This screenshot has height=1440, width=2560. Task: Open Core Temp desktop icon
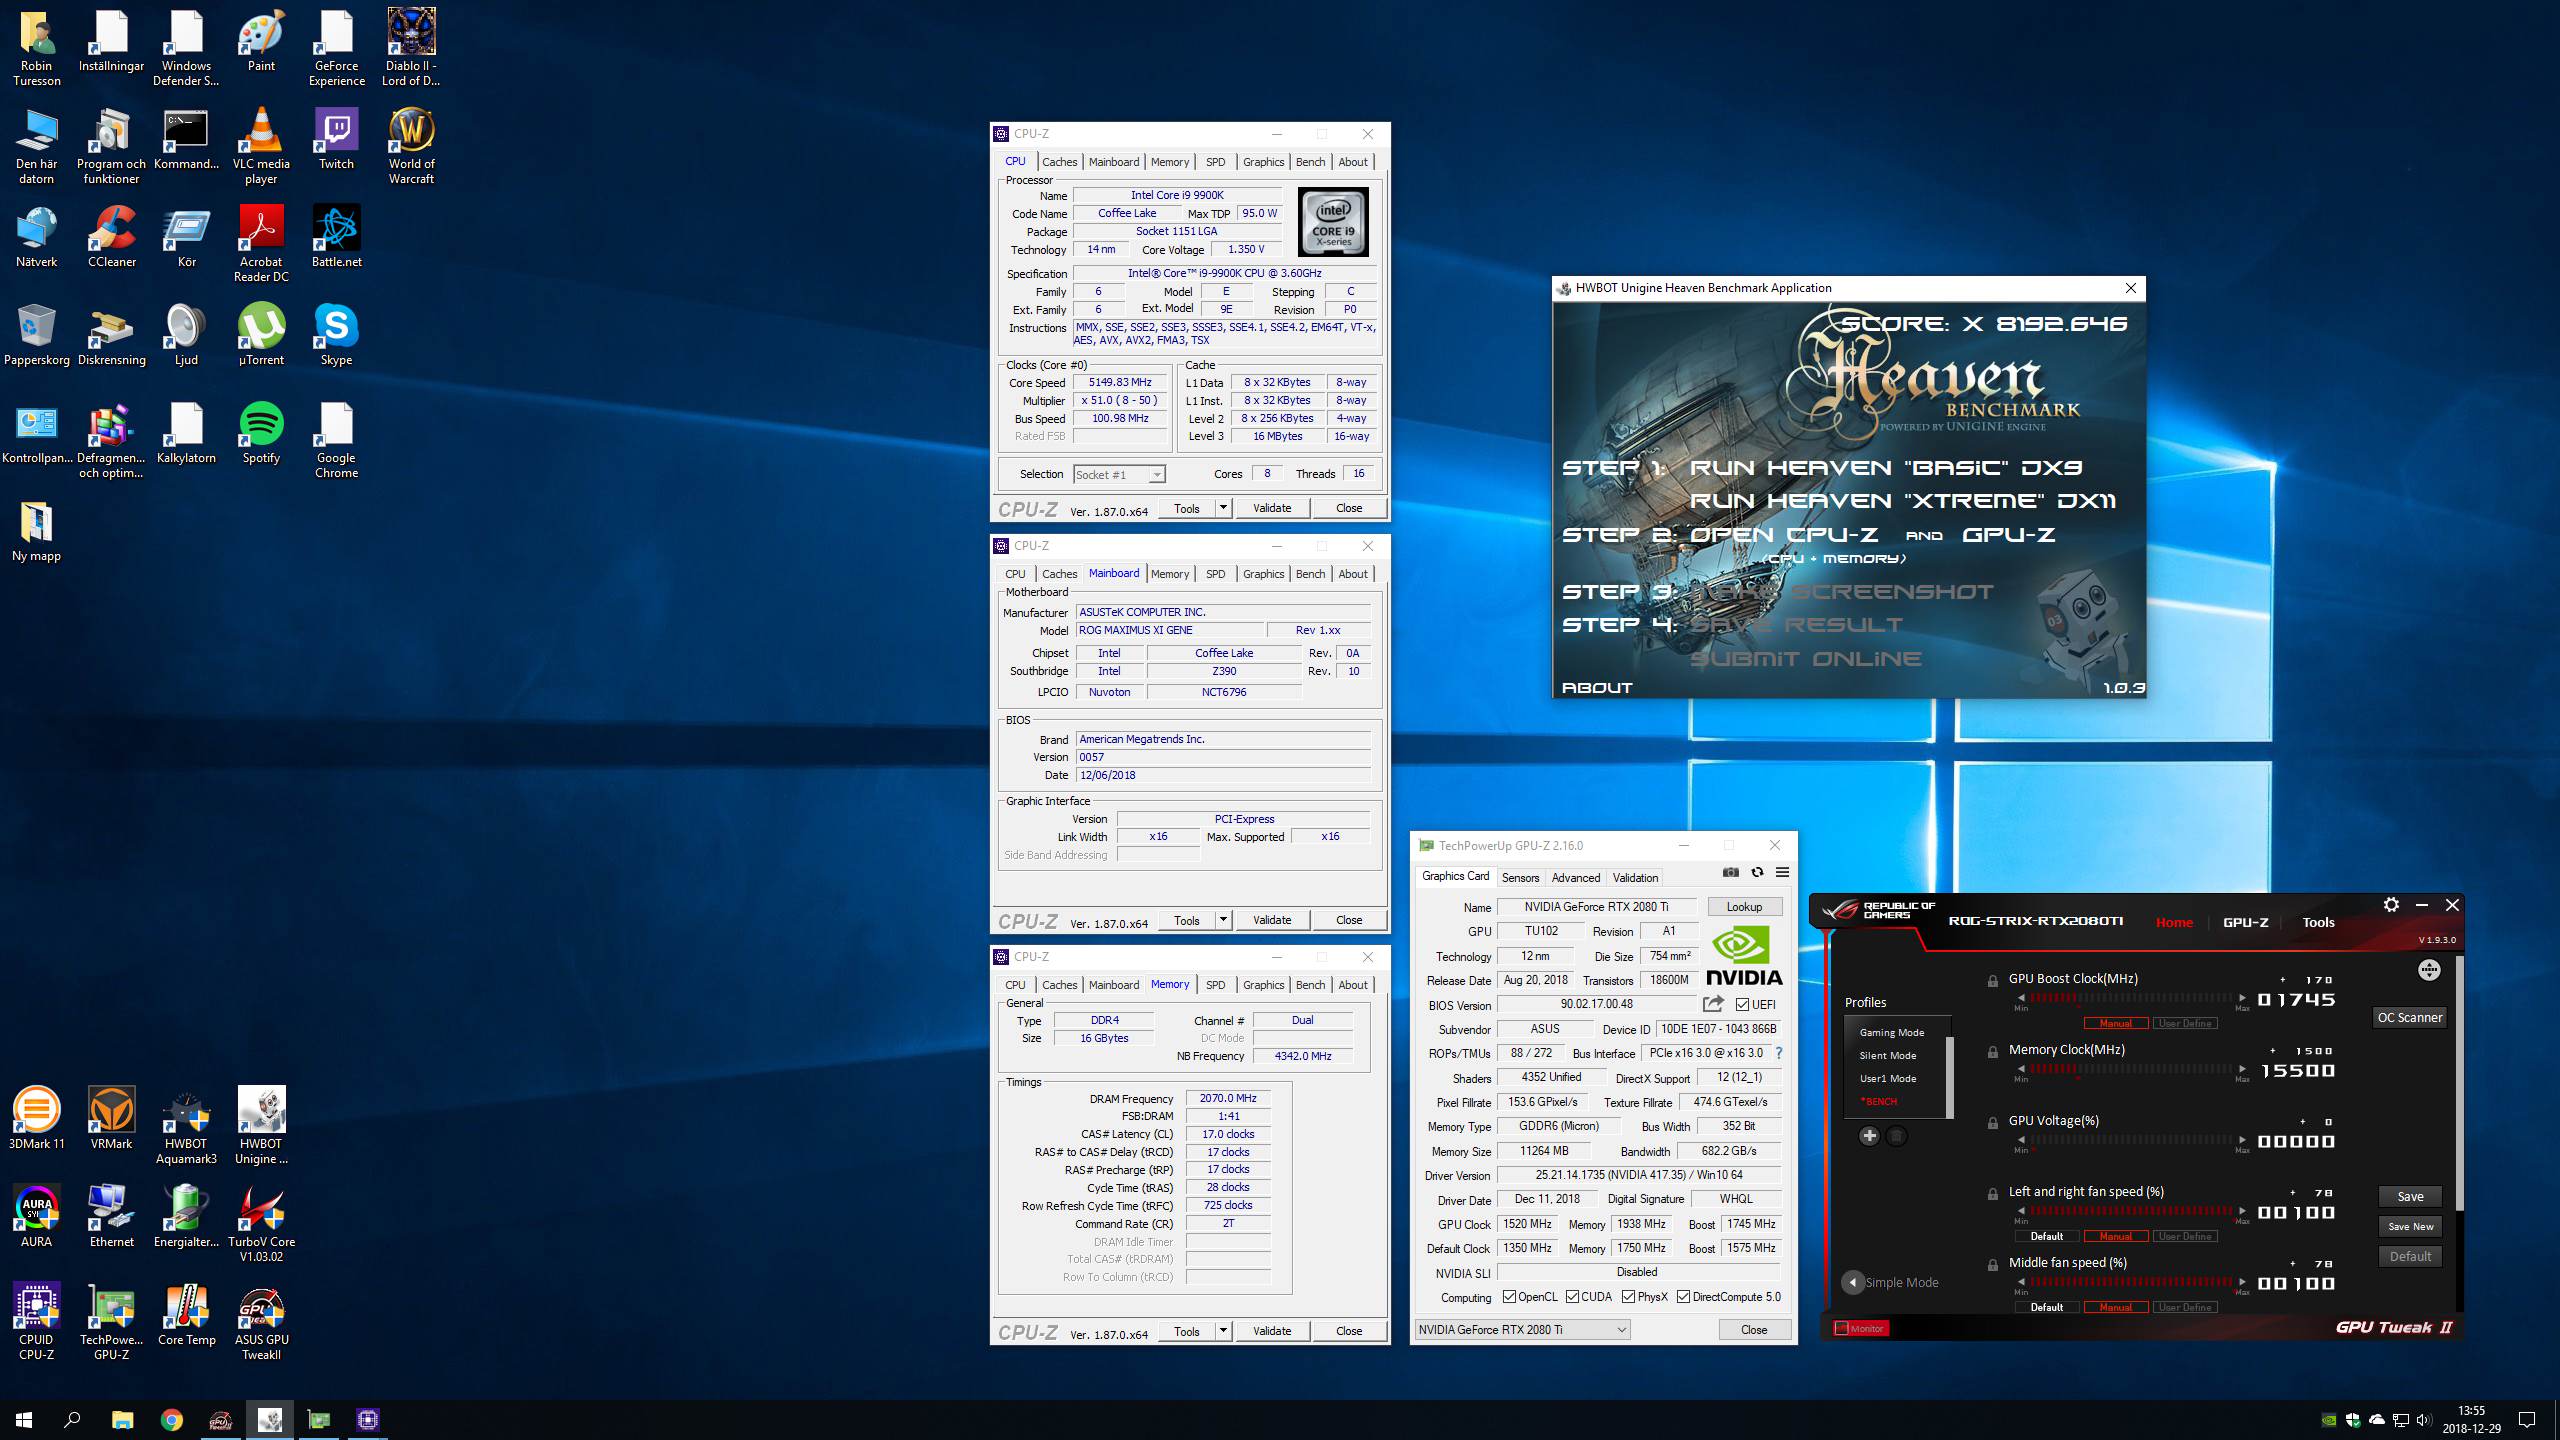(186, 1314)
